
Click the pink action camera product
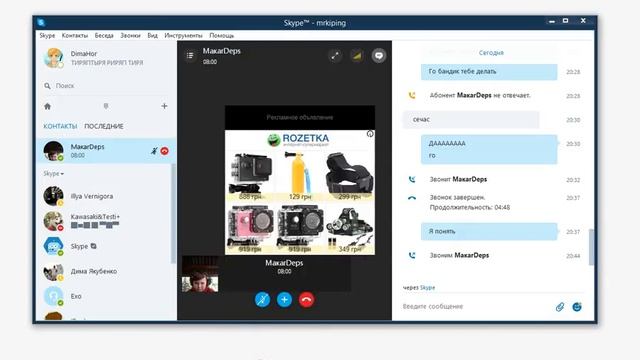click(x=250, y=229)
